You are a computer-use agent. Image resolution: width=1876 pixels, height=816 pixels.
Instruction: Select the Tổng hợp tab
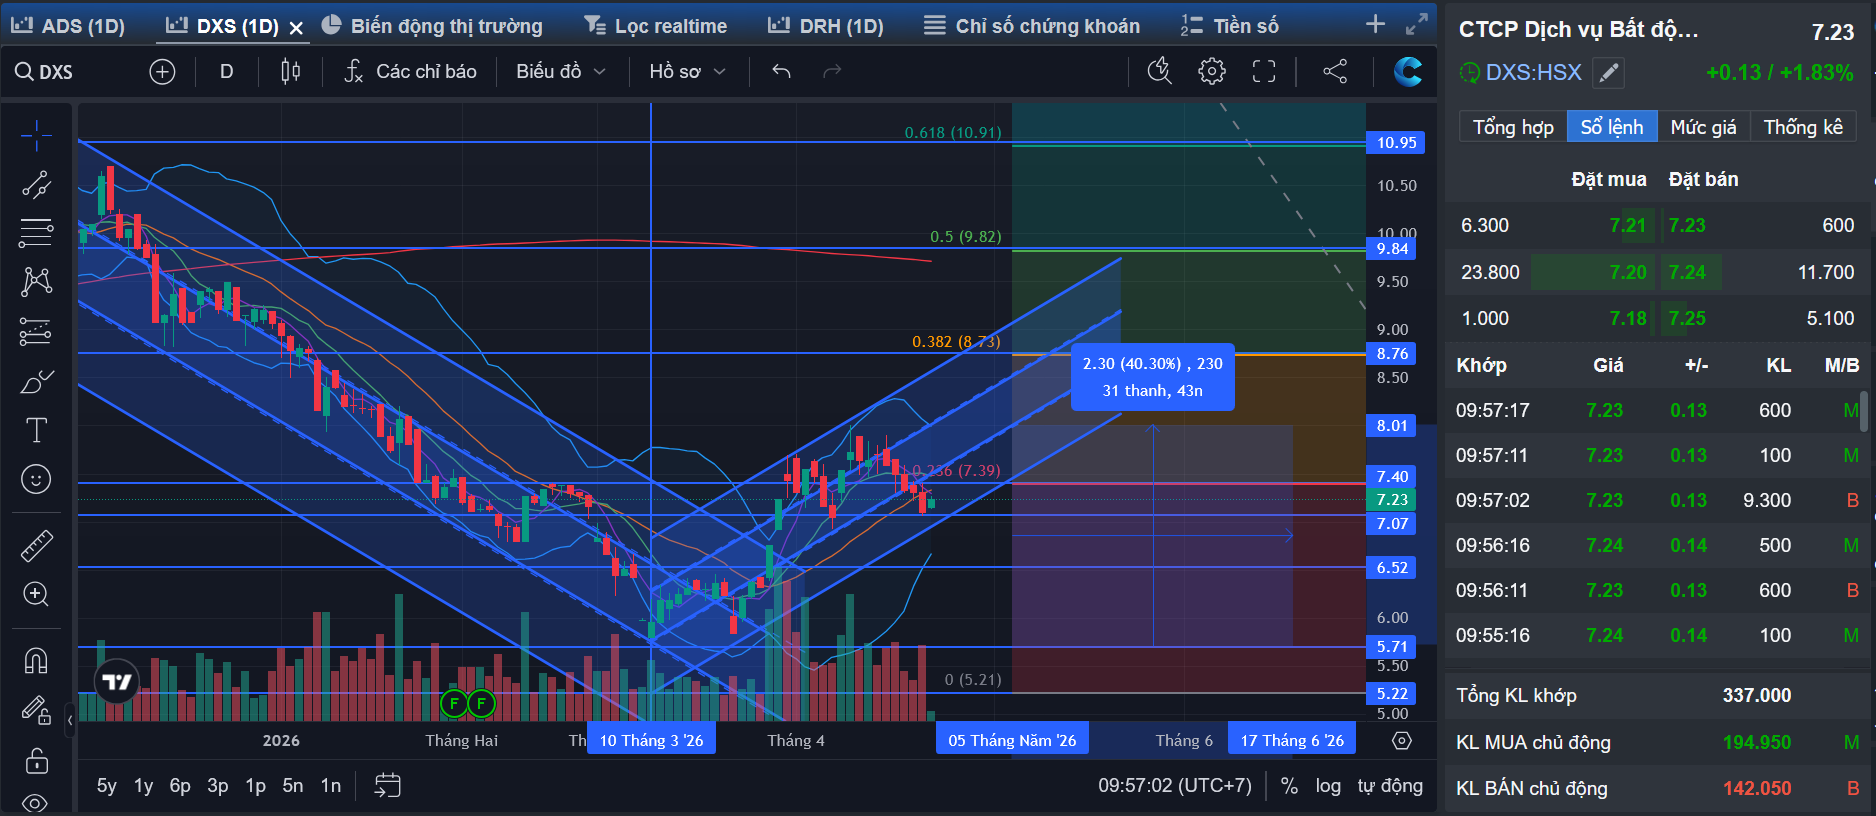1513,127
